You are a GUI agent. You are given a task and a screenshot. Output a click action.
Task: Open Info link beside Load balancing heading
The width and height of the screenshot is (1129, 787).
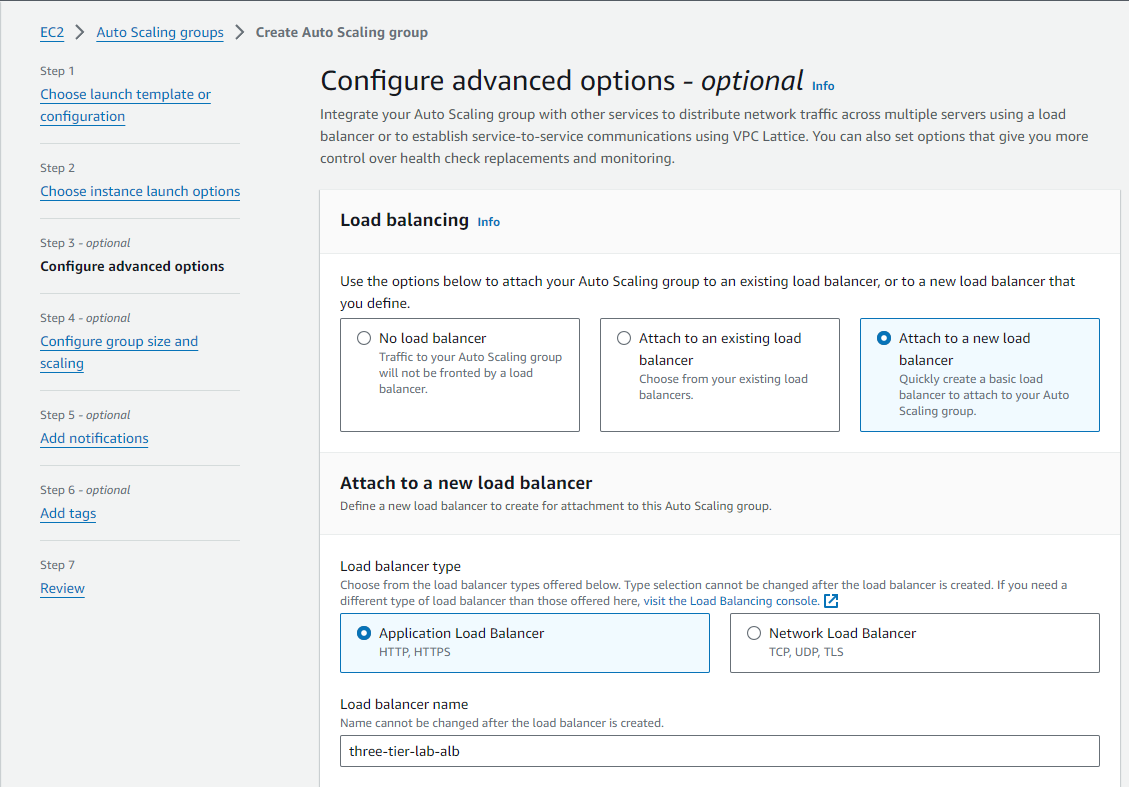[x=488, y=222]
